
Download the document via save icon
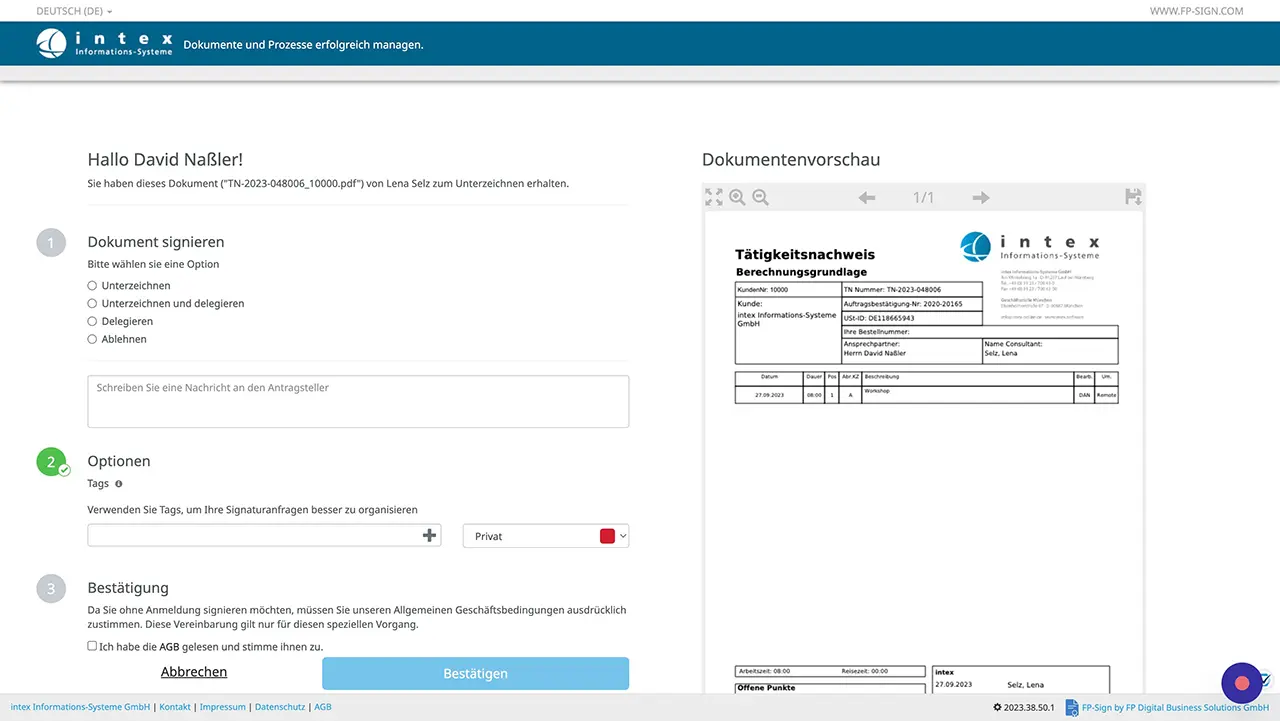pos(1133,197)
